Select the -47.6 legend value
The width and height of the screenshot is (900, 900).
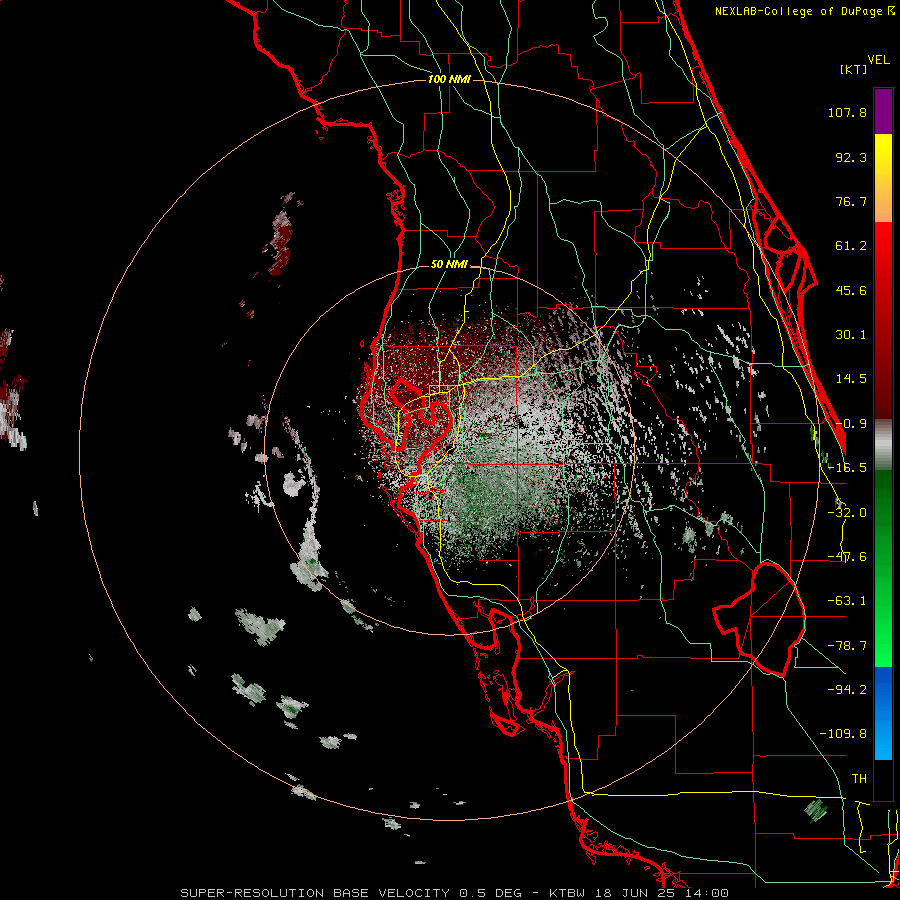point(847,557)
